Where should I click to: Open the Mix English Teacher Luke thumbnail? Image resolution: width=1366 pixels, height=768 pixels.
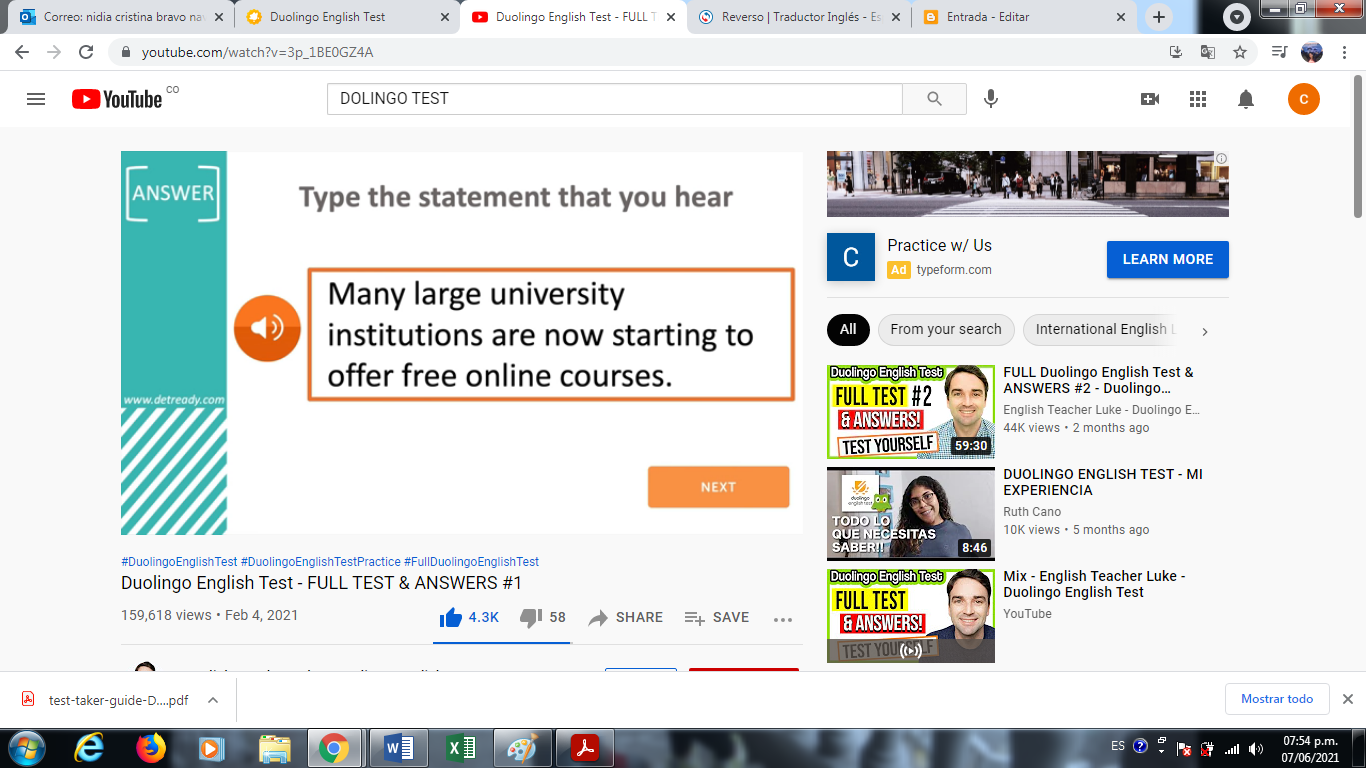pos(911,616)
